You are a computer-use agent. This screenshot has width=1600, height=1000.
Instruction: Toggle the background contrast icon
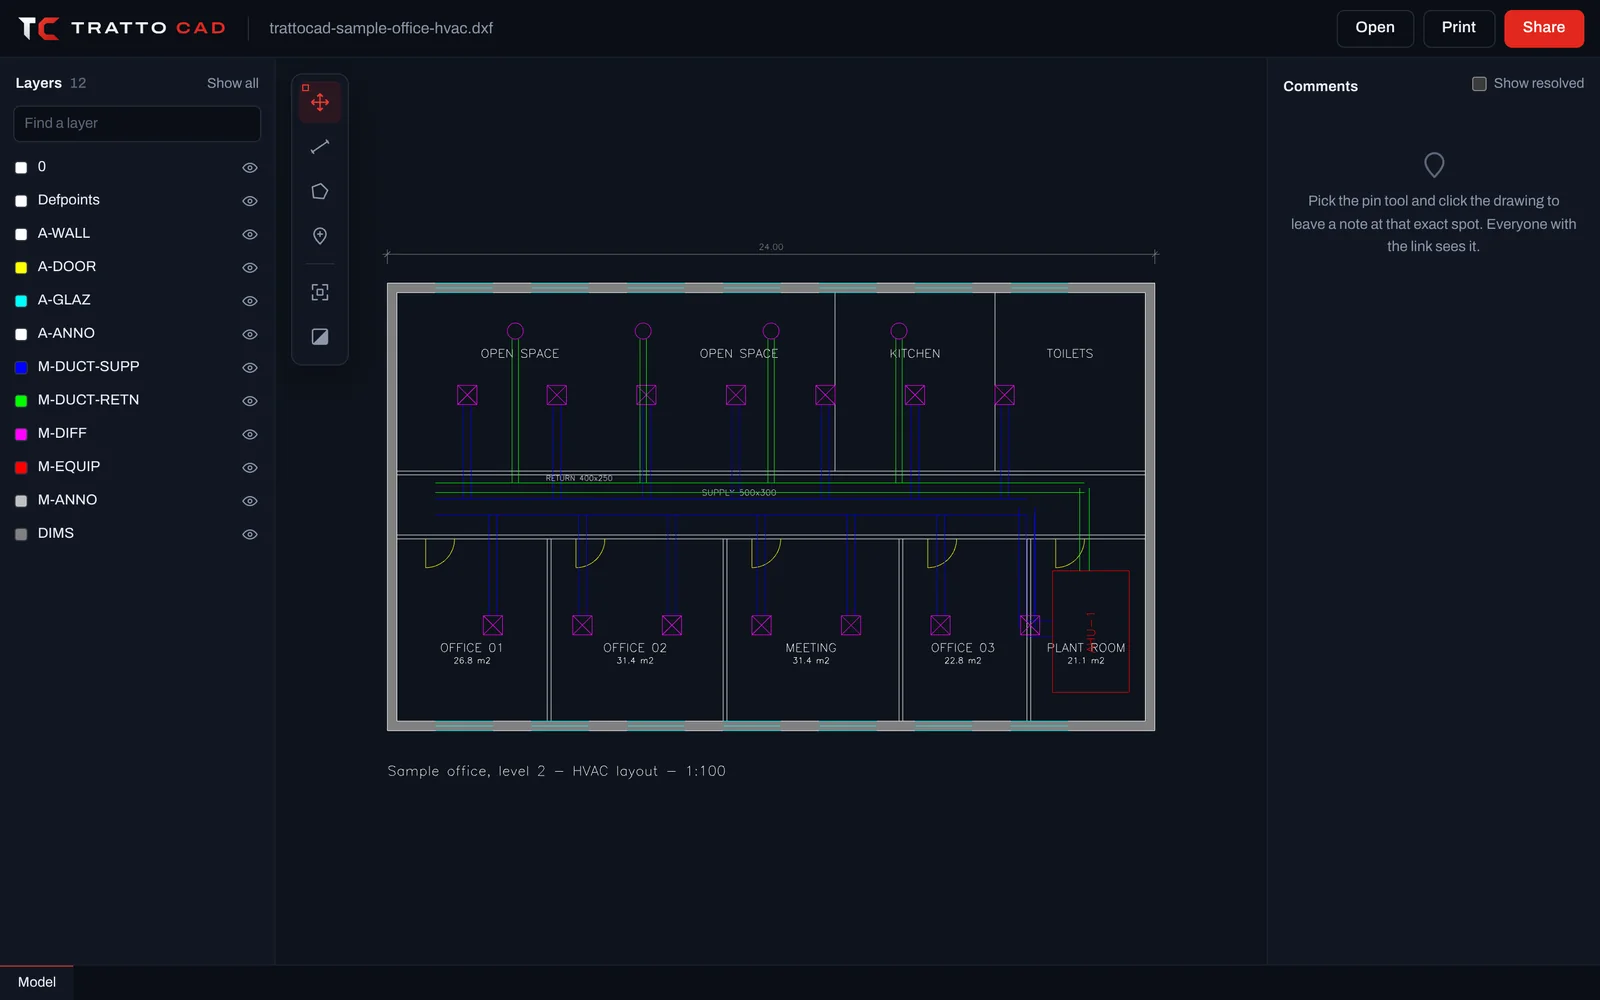[x=320, y=337]
